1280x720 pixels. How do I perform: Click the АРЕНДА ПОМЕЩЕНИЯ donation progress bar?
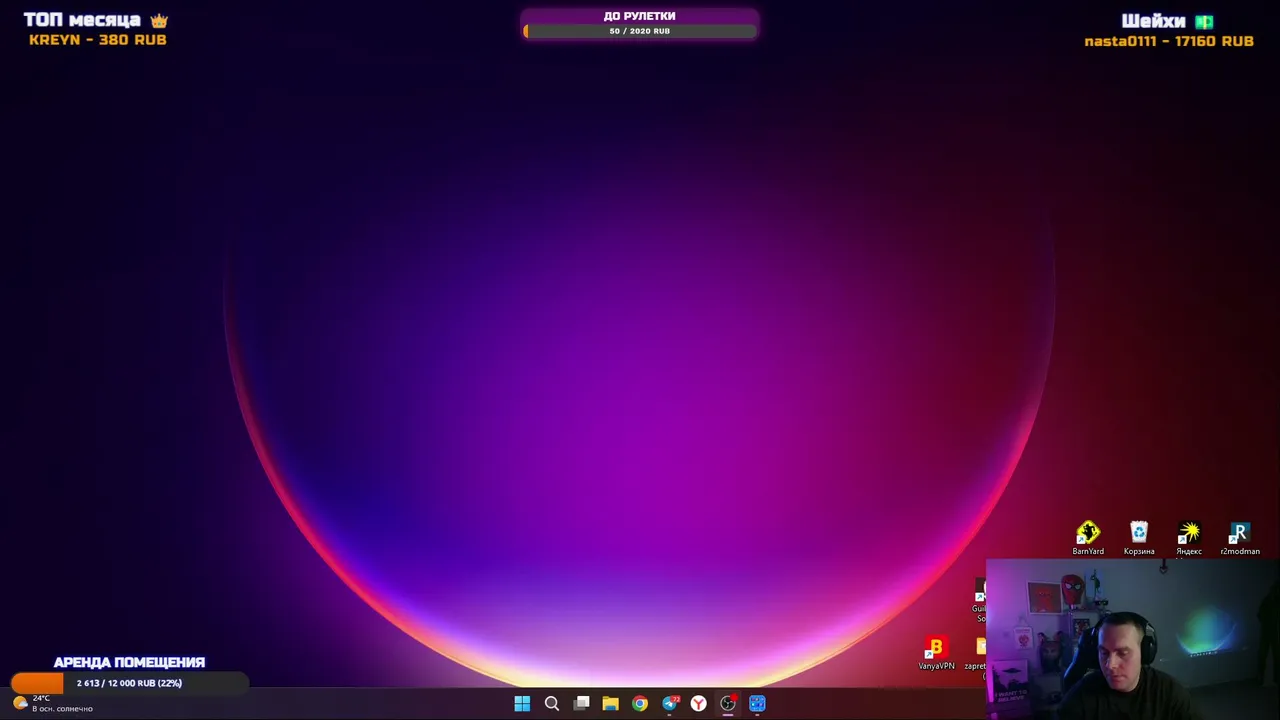pyautogui.click(x=129, y=683)
